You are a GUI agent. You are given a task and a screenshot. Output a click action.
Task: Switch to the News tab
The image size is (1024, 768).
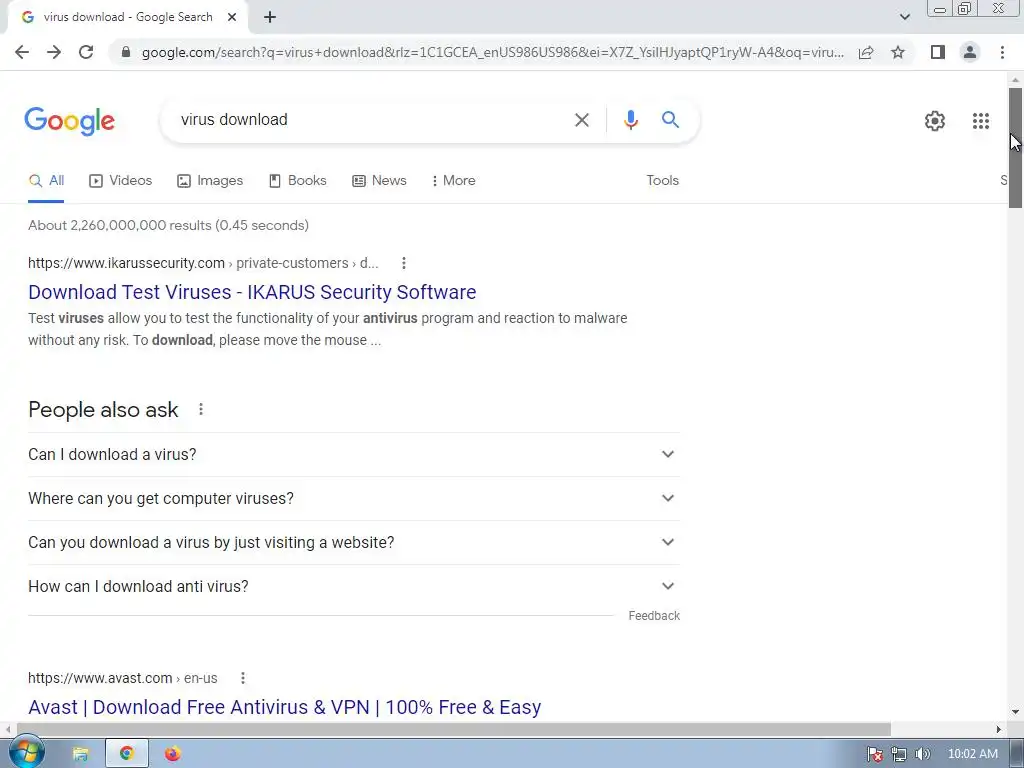tap(379, 181)
